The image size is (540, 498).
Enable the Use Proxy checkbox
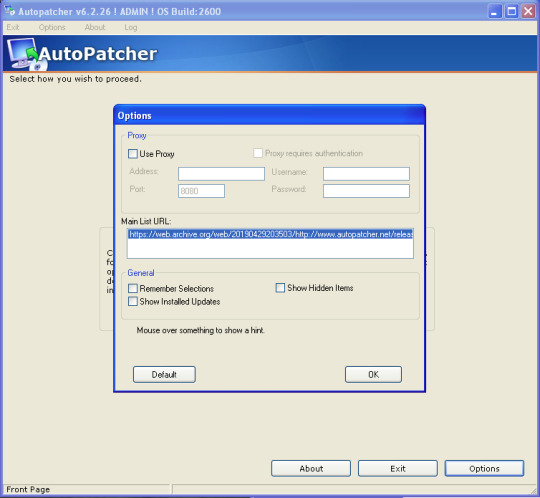pyautogui.click(x=133, y=154)
